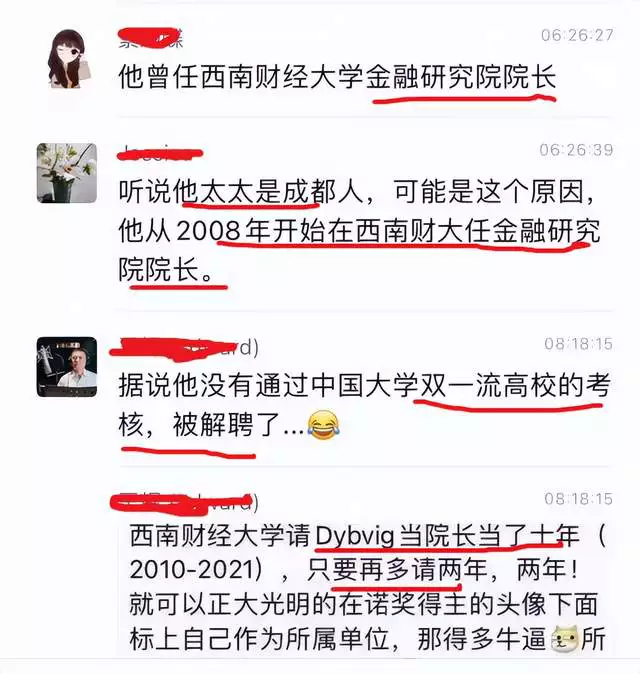Tap the man at microphone avatar
The height and width of the screenshot is (674, 640).
(x=67, y=367)
